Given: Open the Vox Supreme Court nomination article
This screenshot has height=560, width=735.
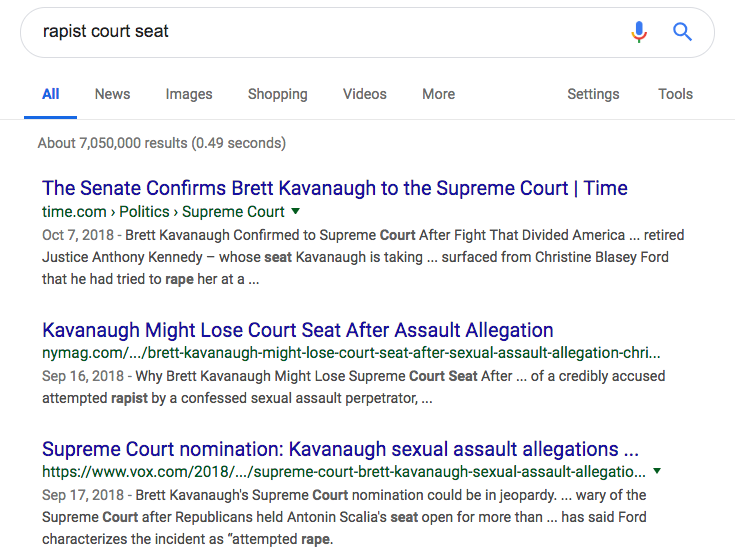Looking at the screenshot, I should pyautogui.click(x=340, y=449).
